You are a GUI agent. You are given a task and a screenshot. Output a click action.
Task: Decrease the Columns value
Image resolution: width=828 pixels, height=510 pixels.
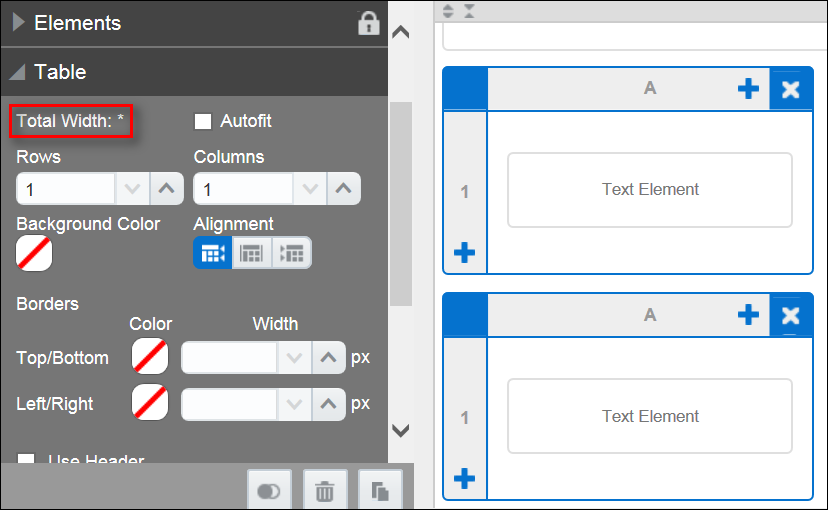pyautogui.click(x=310, y=188)
